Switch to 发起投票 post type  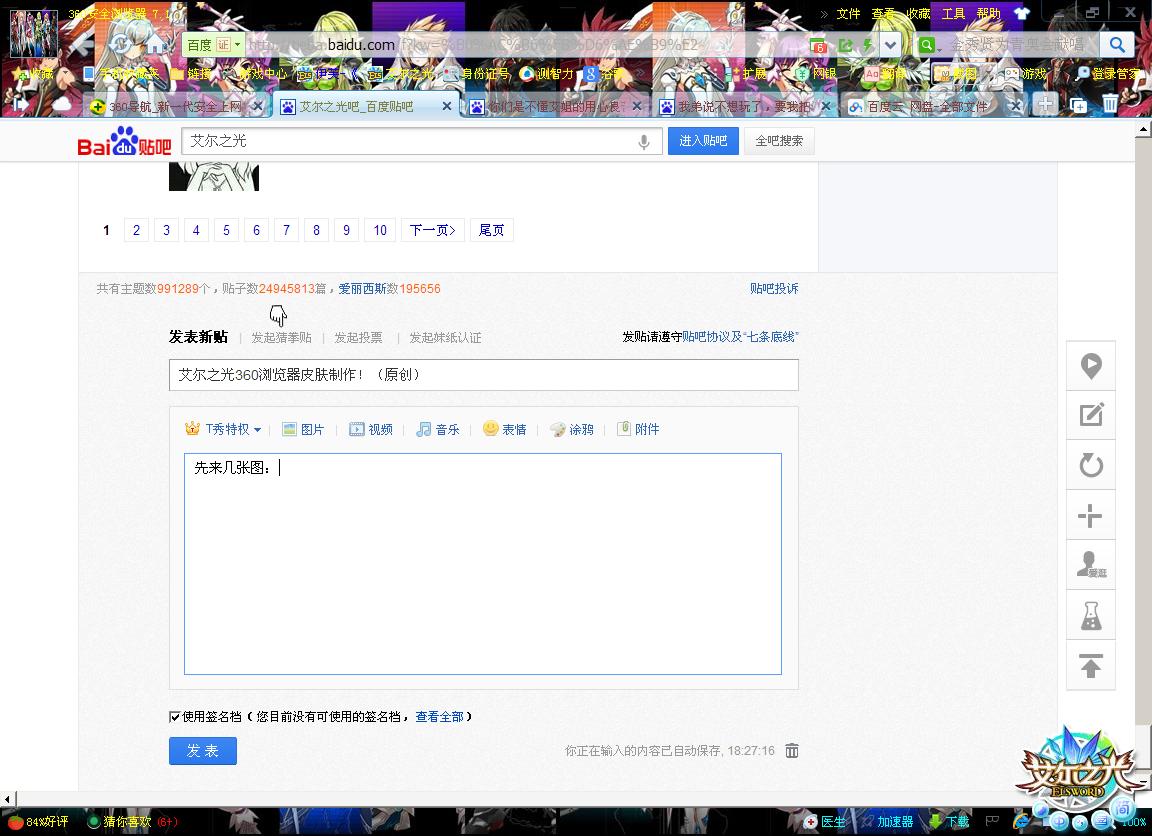359,338
